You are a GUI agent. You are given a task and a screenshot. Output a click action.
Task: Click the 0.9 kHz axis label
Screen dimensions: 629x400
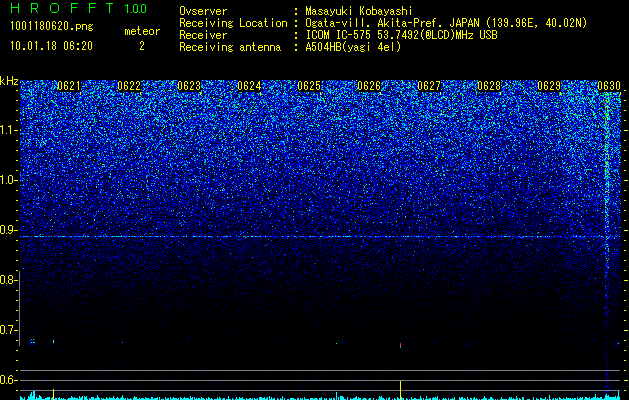[8, 230]
